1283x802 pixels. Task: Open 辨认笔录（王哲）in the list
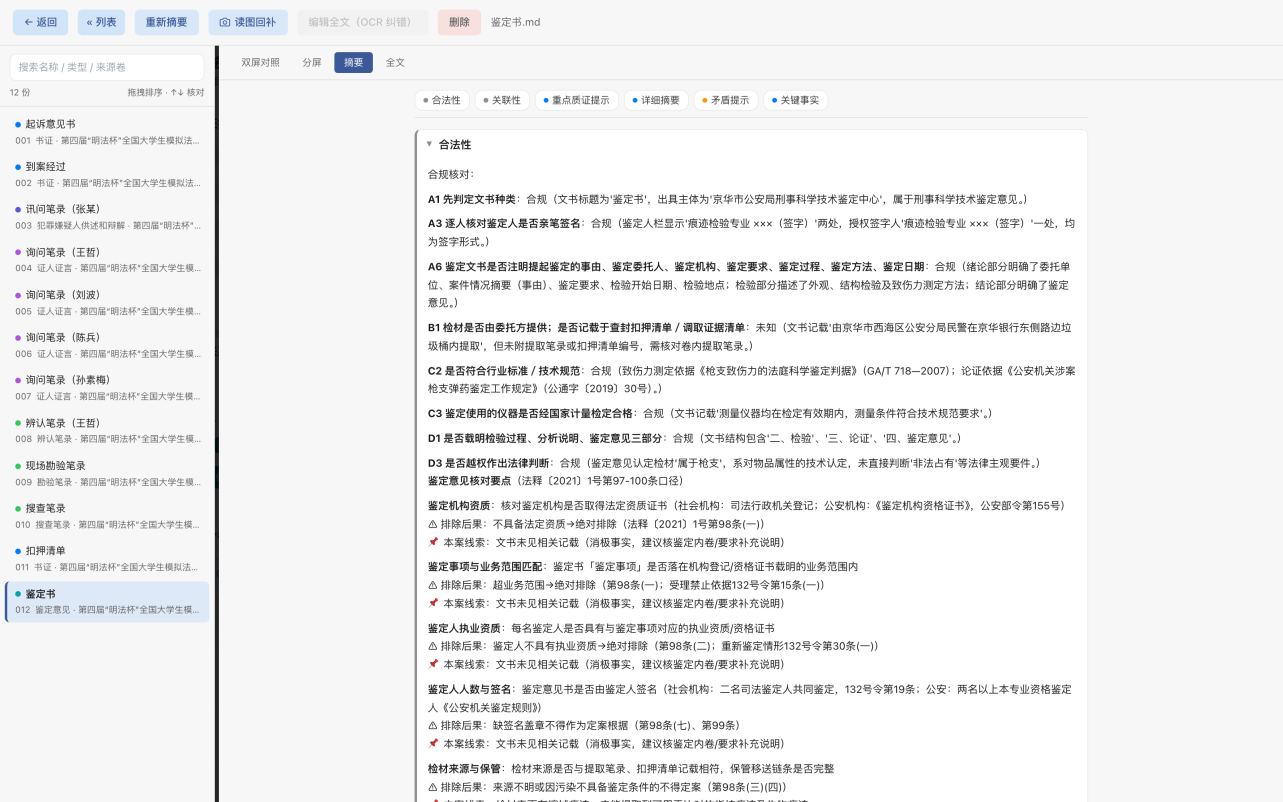coord(107,430)
